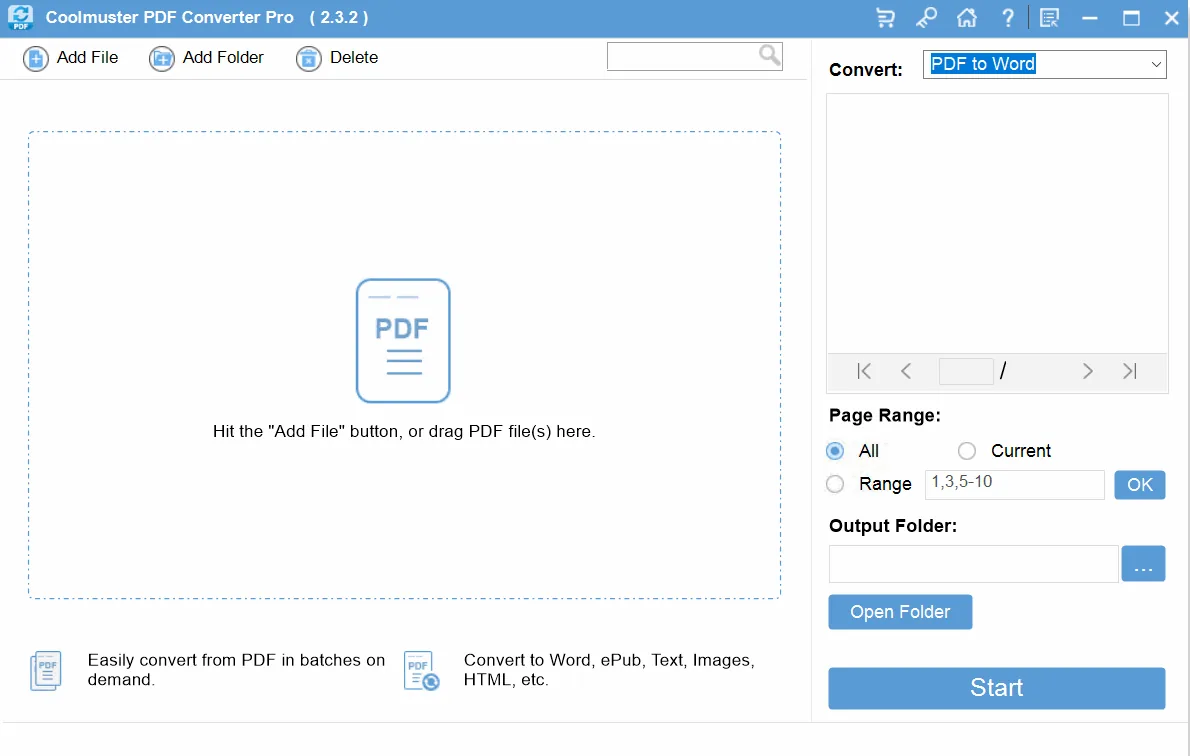Click the large PDF document icon
The image size is (1190, 756).
tap(403, 341)
